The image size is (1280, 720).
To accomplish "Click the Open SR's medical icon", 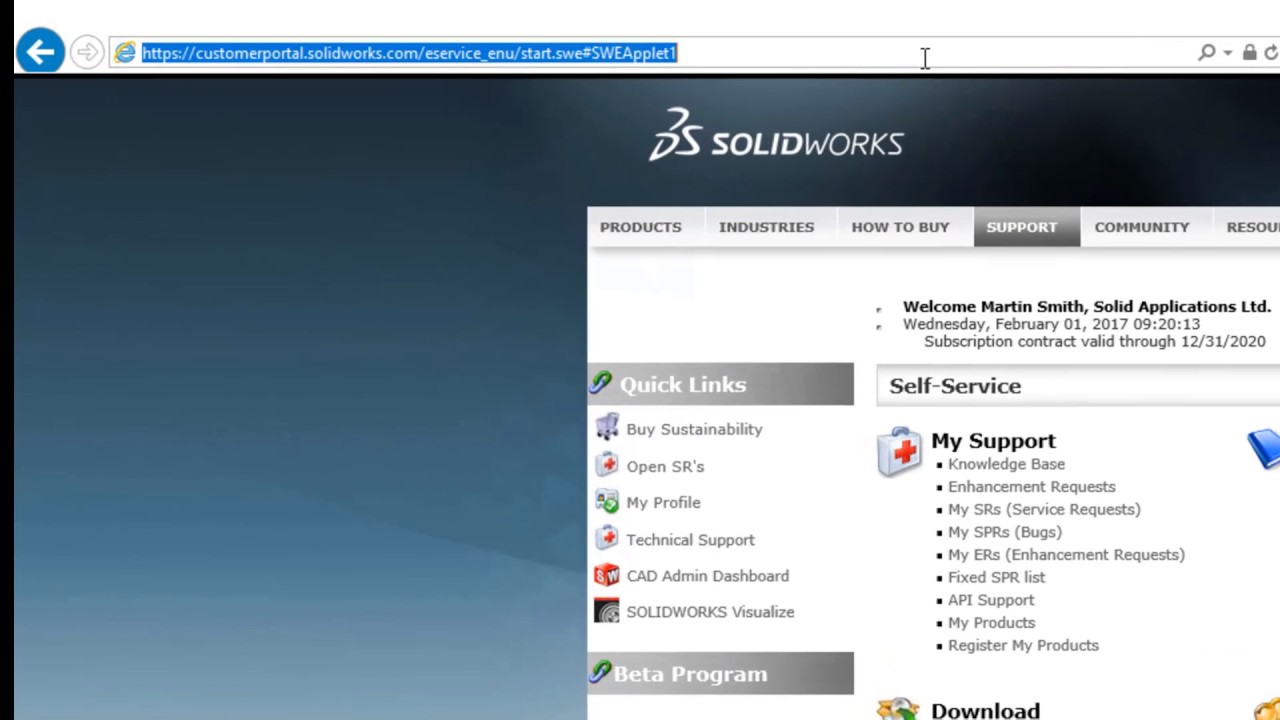I will pyautogui.click(x=607, y=465).
